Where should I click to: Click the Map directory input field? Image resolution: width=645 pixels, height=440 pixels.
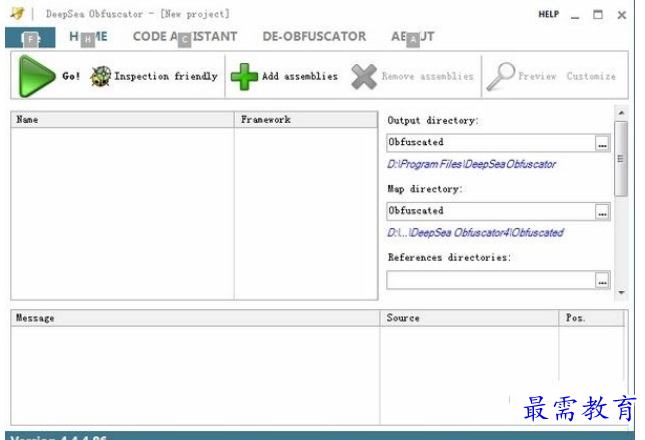pyautogui.click(x=491, y=211)
